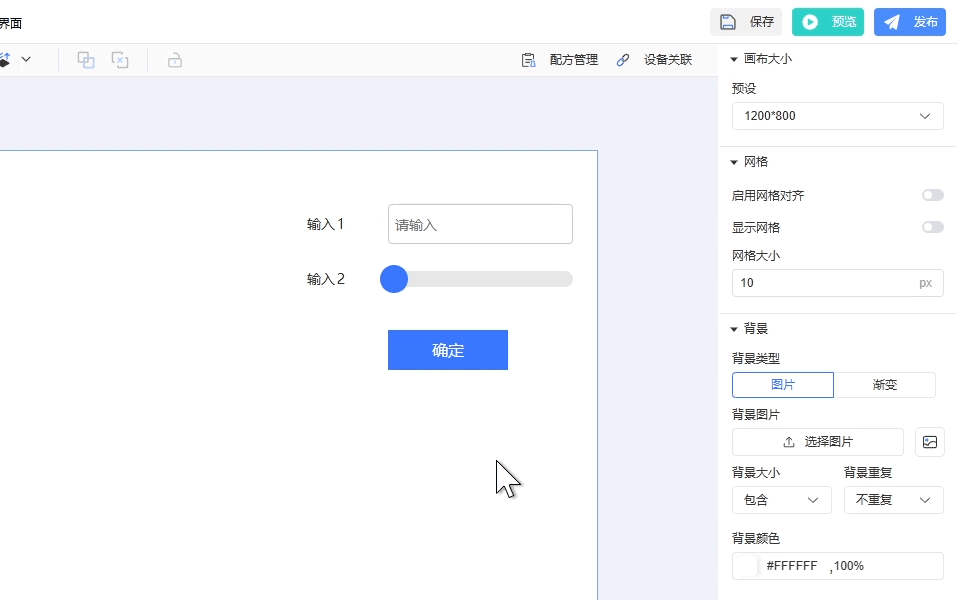Click 预览 to preview the page
958x600 pixels.
tap(828, 22)
